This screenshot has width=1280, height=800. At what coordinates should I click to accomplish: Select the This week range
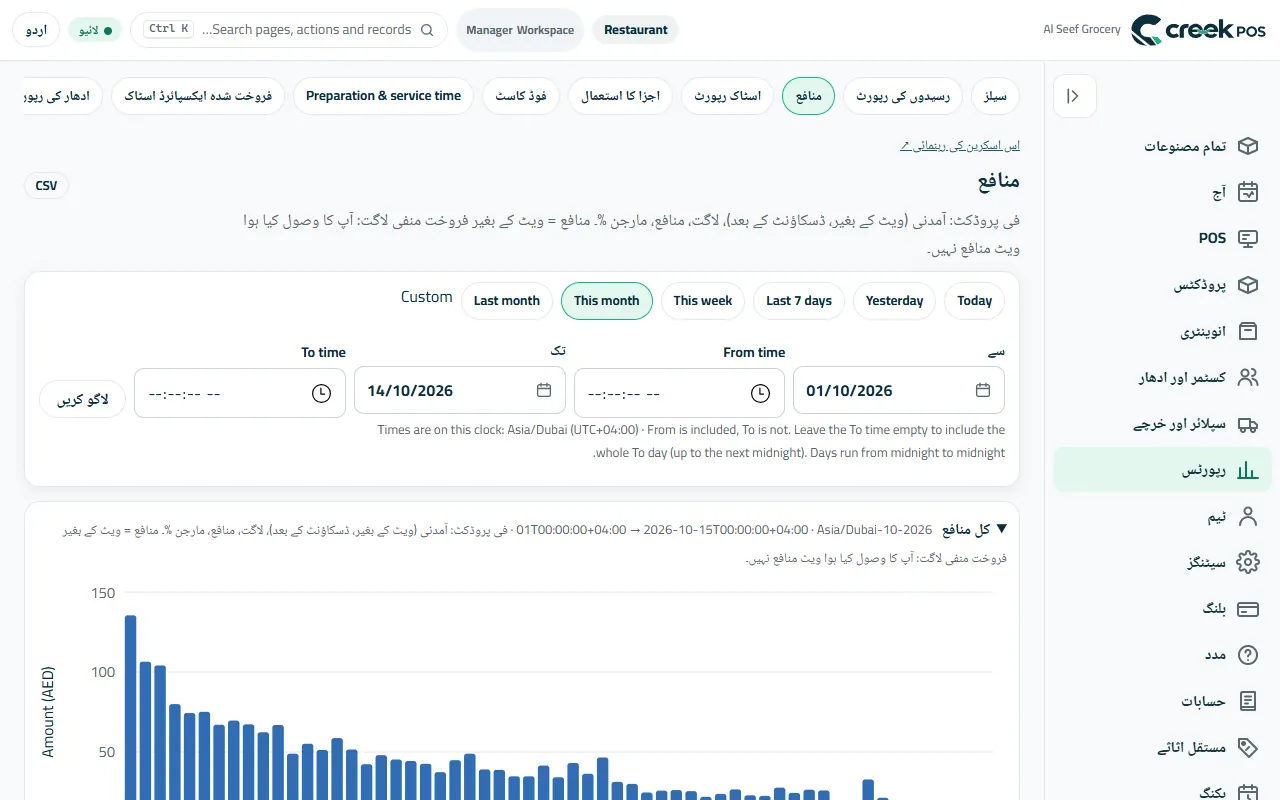(703, 301)
